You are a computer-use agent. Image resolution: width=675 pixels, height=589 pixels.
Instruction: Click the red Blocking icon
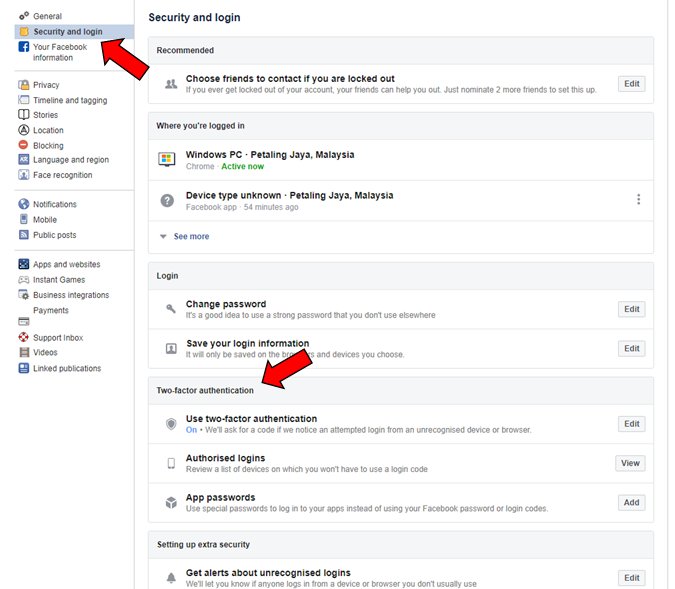tap(24, 145)
